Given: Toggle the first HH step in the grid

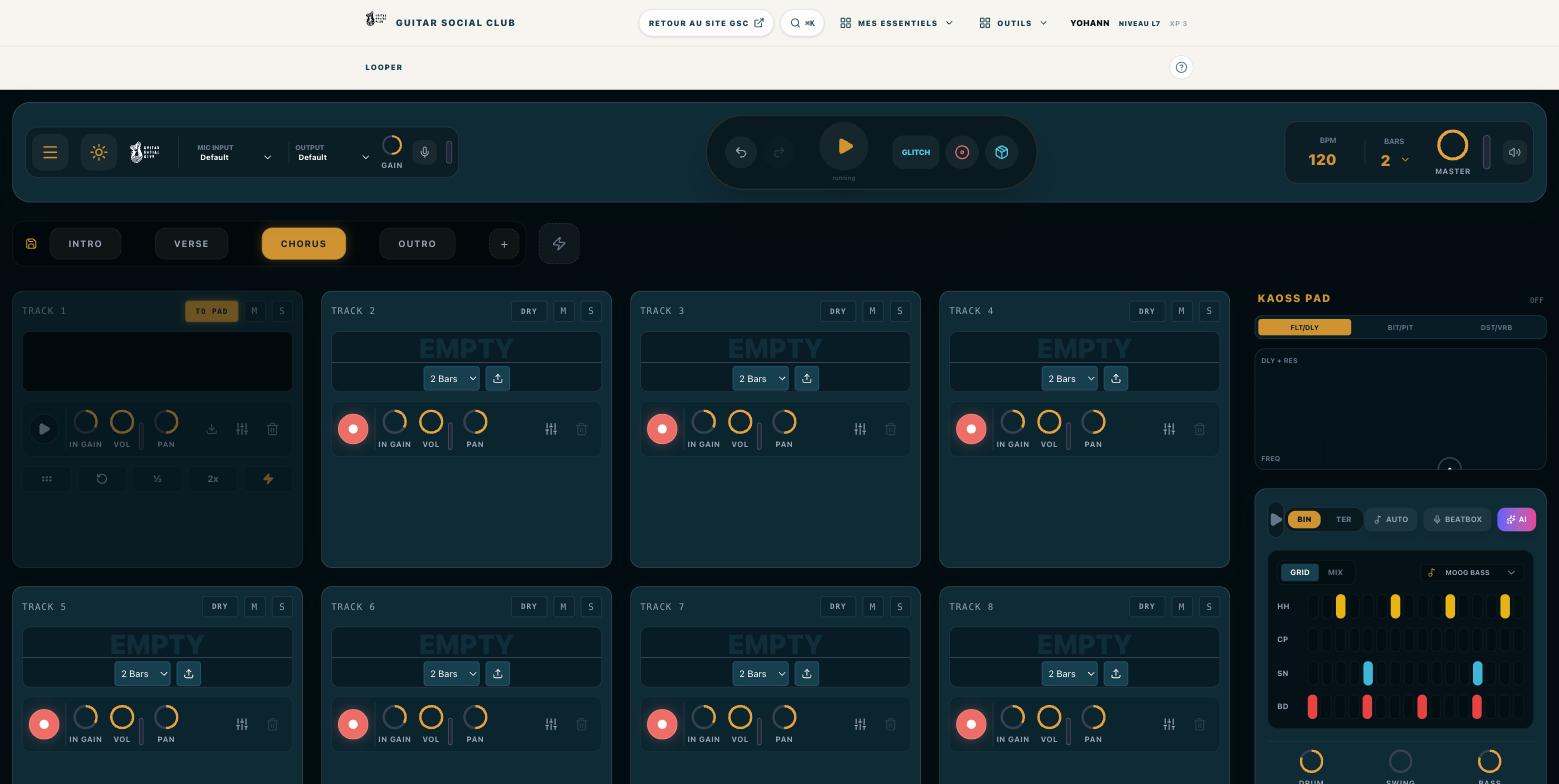Looking at the screenshot, I should [1313, 606].
